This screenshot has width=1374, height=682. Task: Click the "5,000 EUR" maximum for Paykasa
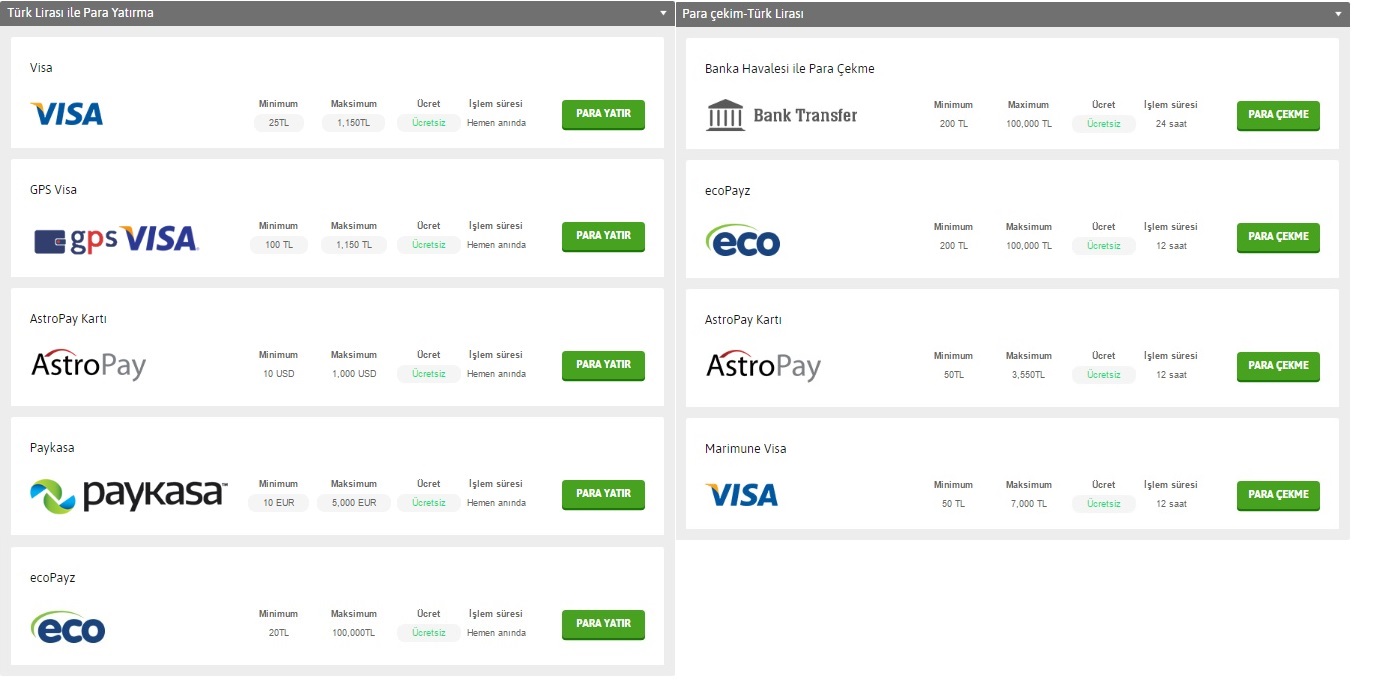point(354,503)
